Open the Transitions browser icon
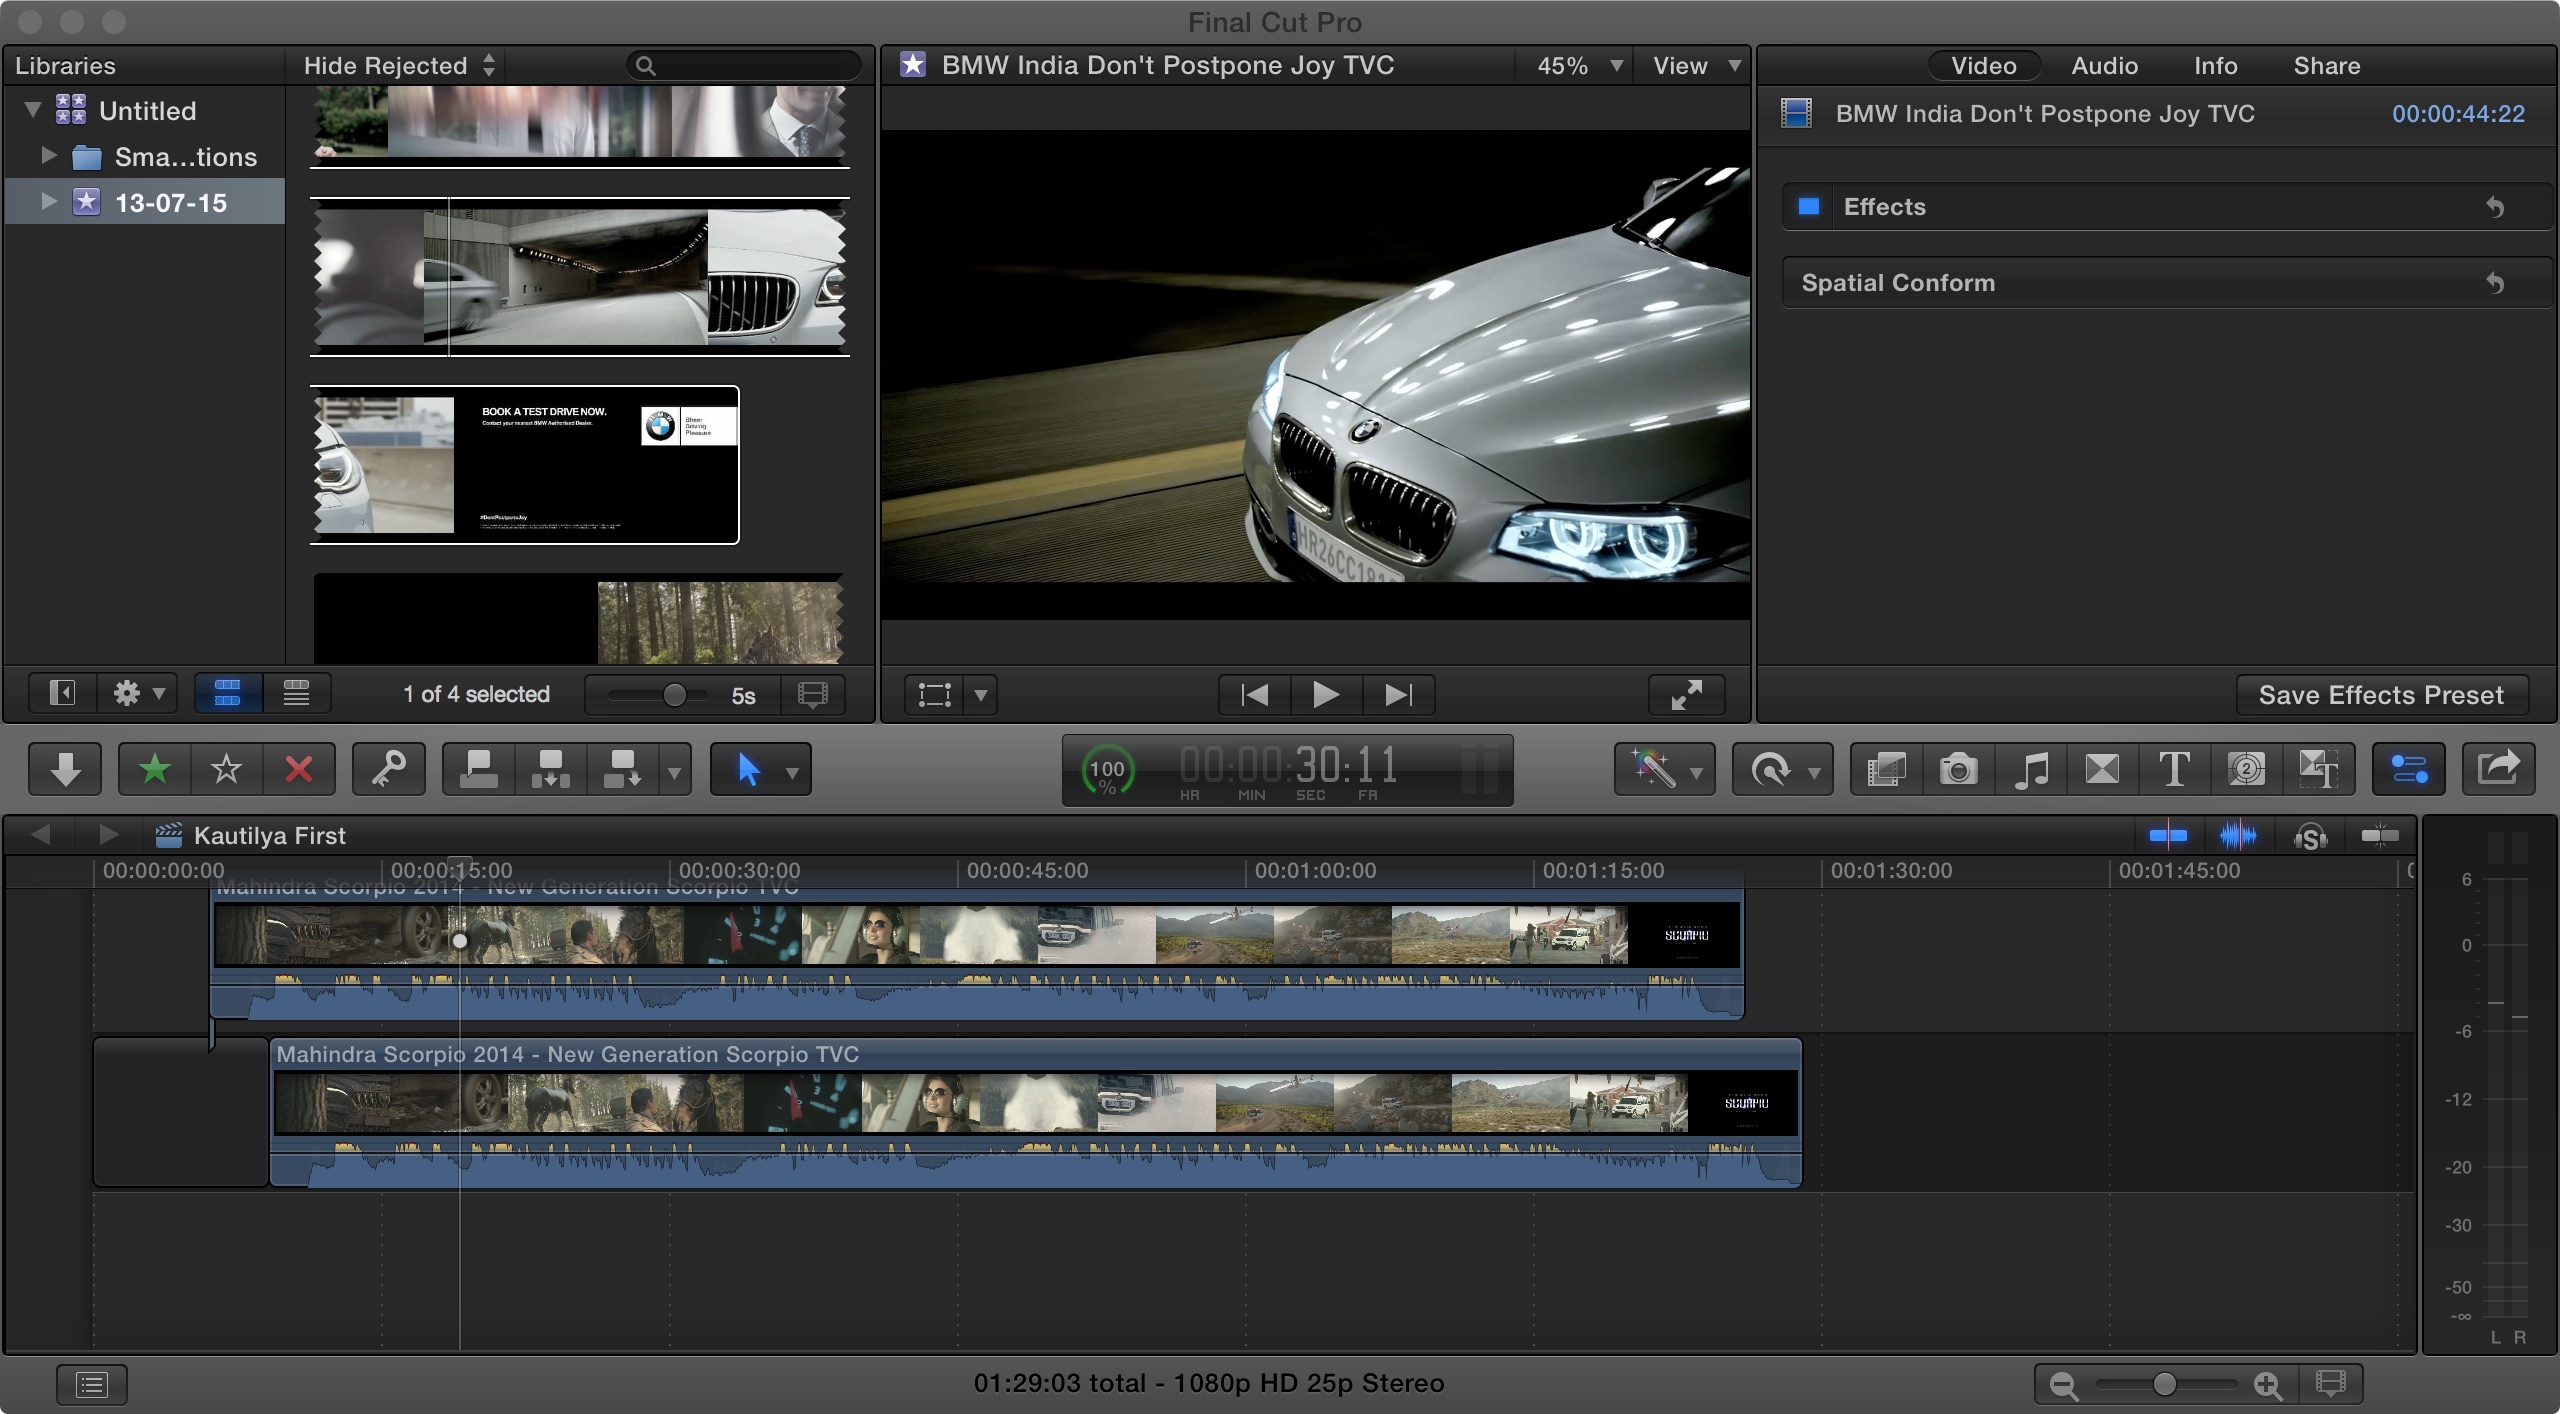This screenshot has width=2560, height=1414. (x=2102, y=769)
